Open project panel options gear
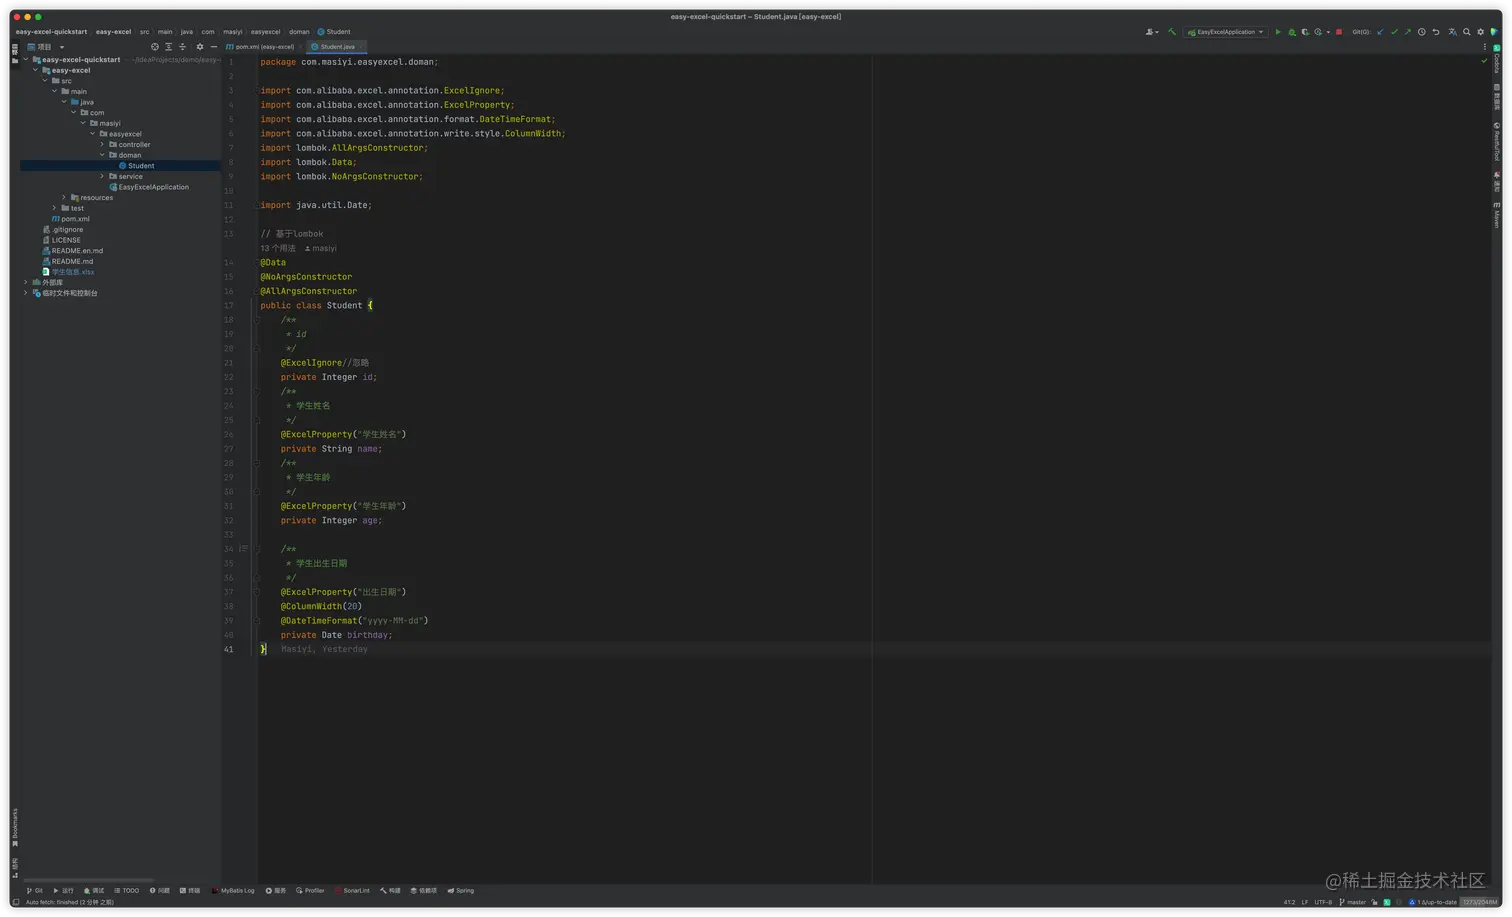1512x917 pixels. [200, 47]
